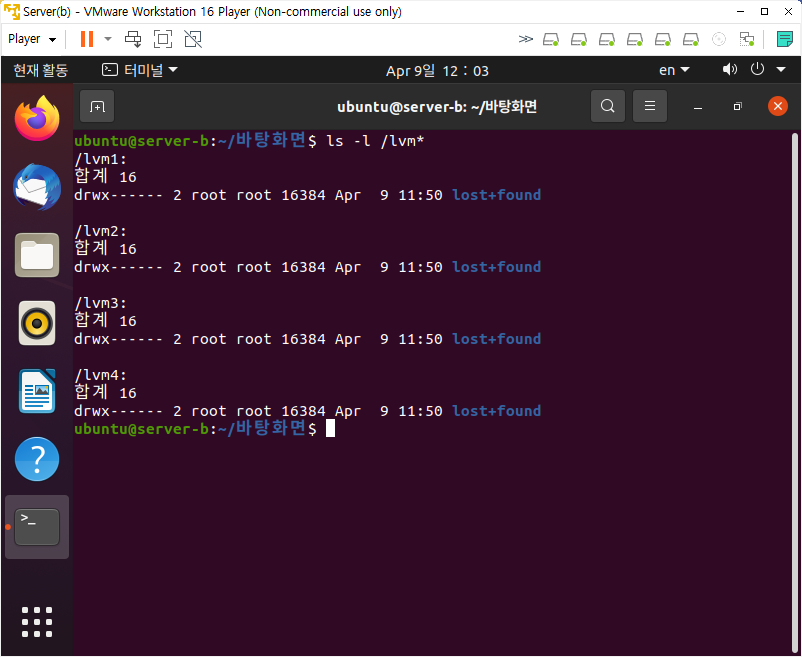The height and width of the screenshot is (657, 802).
Task: Launch Firefox from the dock
Action: pyautogui.click(x=37, y=119)
